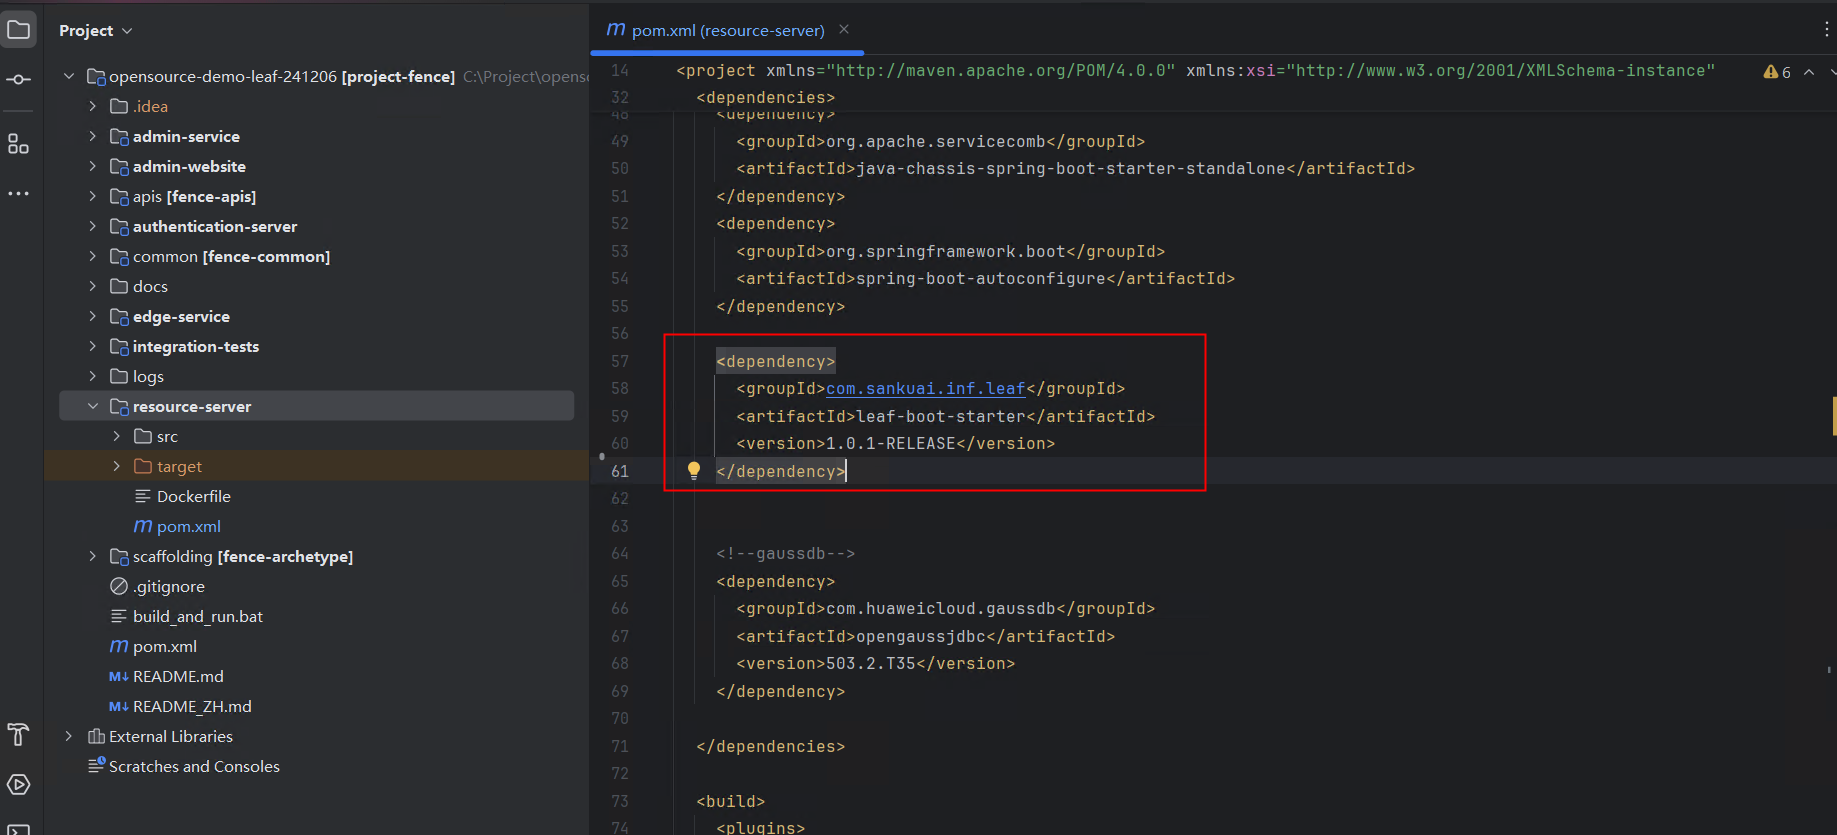Open editor tab options kebab menu
The height and width of the screenshot is (835, 1837).
click(x=1826, y=30)
